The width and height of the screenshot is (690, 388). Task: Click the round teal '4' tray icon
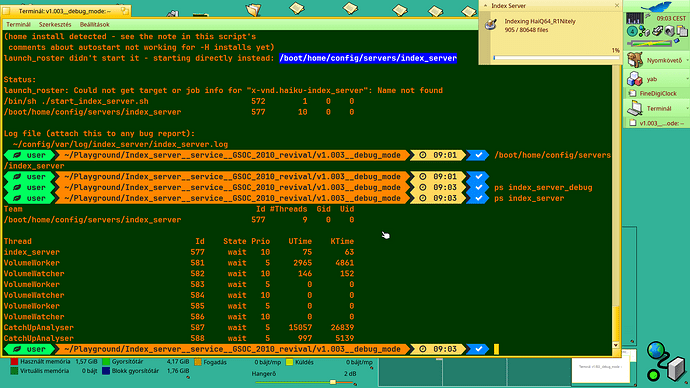[632, 31]
